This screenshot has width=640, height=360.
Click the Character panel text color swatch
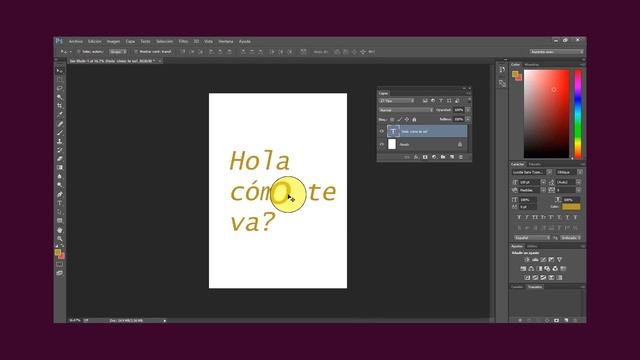pos(571,207)
